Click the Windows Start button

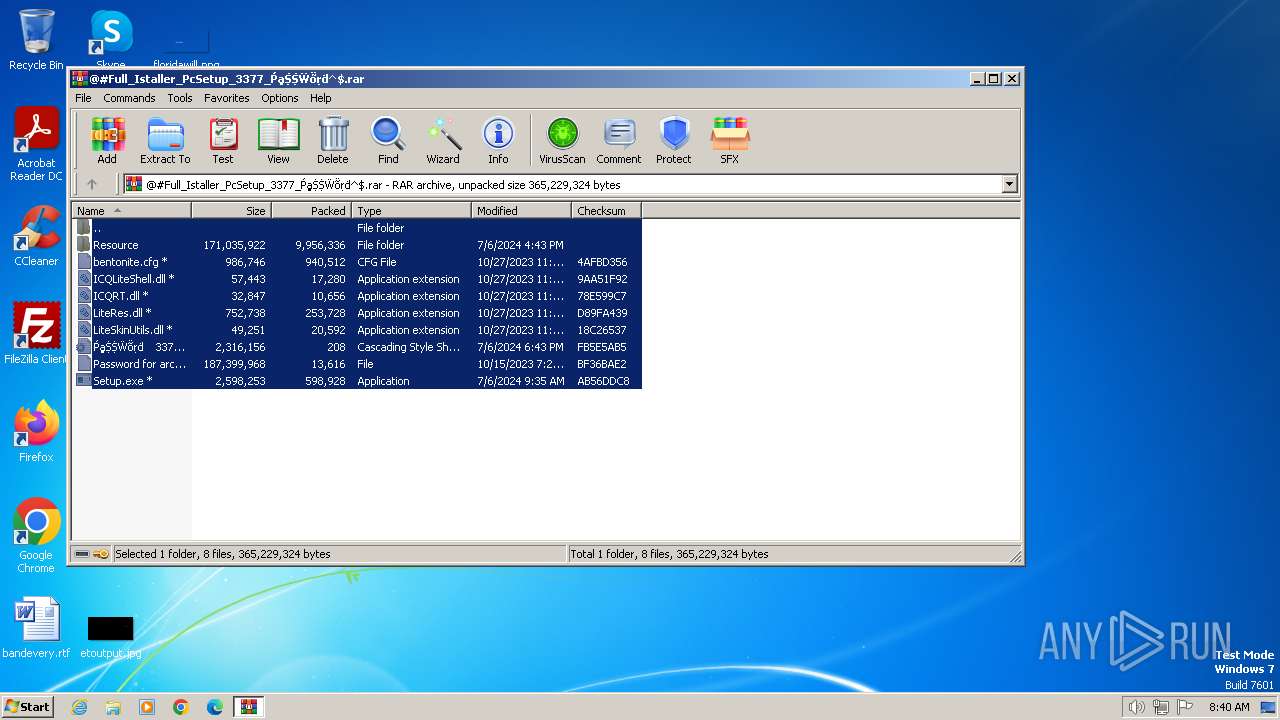tap(28, 706)
